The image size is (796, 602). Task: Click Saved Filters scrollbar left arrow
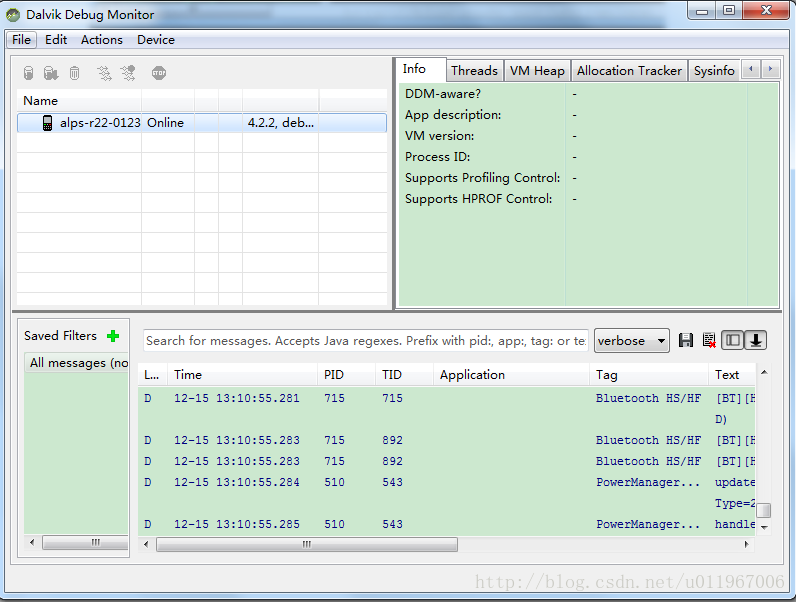point(32,543)
